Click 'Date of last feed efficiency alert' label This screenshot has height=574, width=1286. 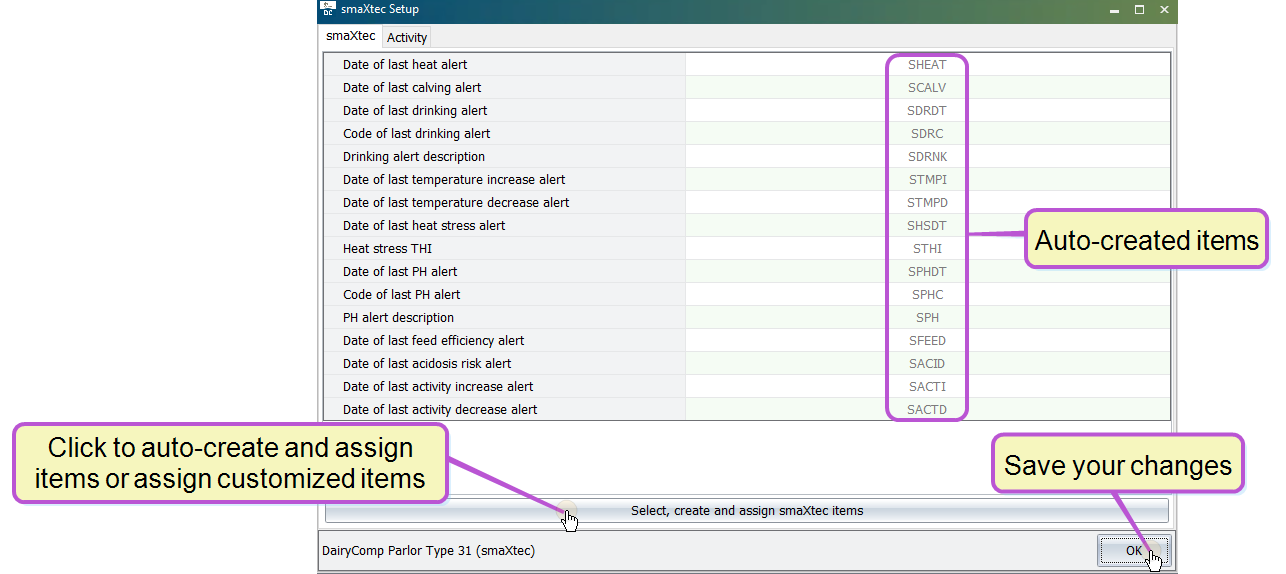(x=433, y=340)
